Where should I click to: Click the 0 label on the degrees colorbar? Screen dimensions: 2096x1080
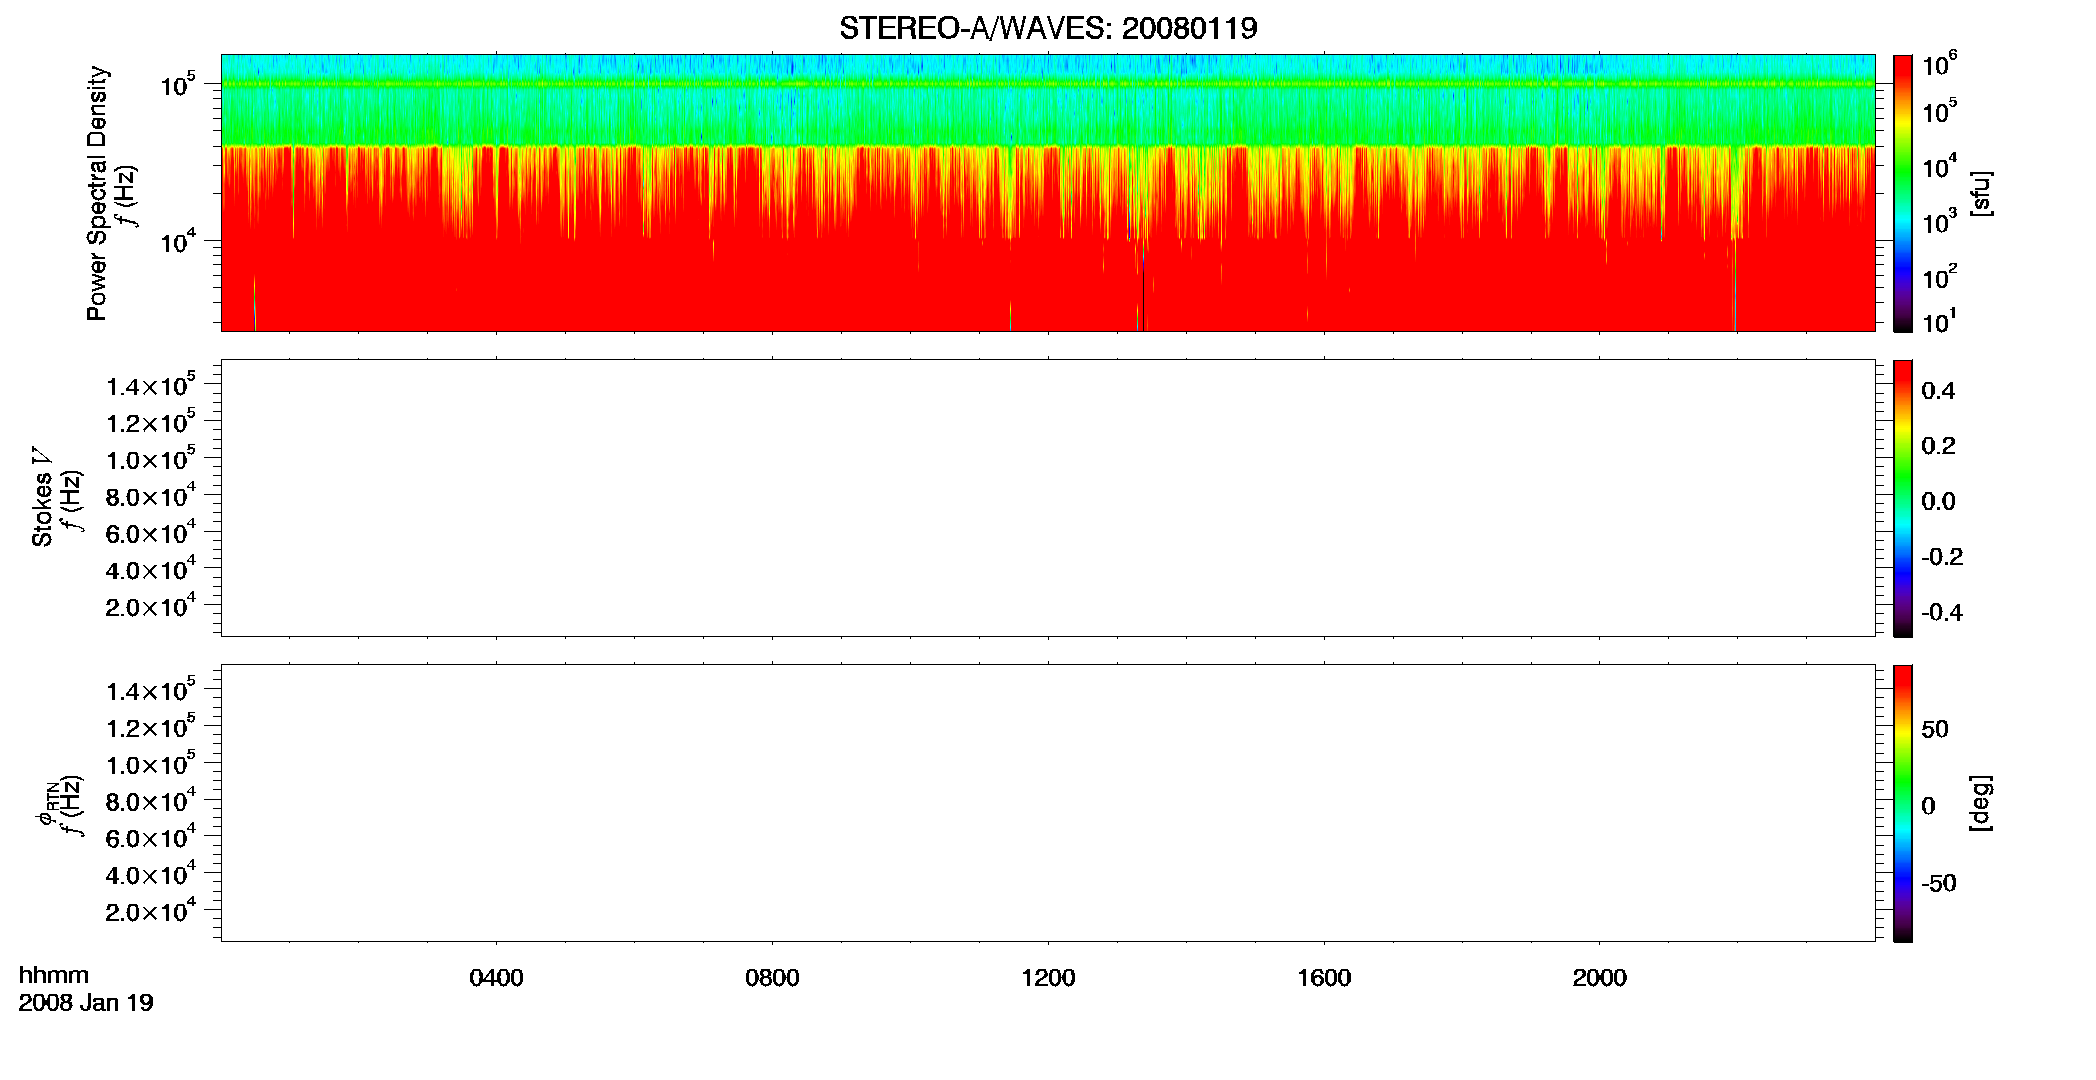point(1928,806)
